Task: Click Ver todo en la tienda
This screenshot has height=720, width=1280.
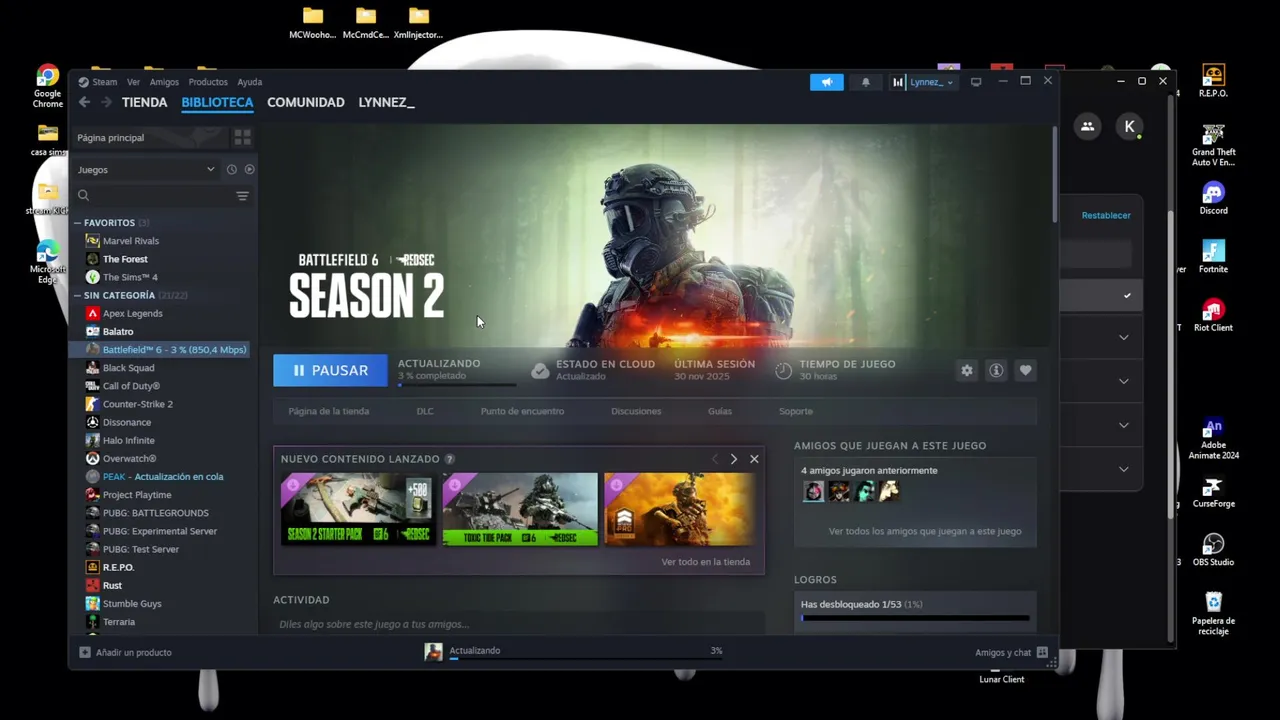Action: click(x=705, y=562)
